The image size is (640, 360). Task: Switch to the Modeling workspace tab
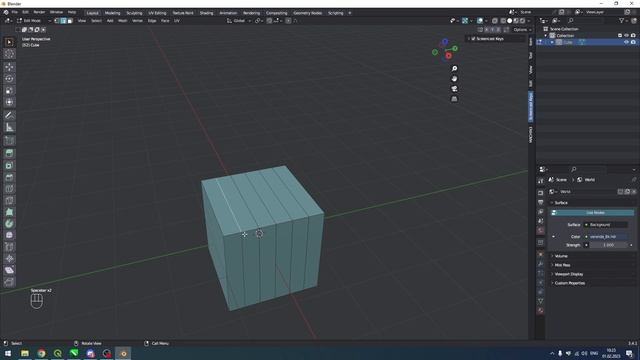click(x=112, y=13)
